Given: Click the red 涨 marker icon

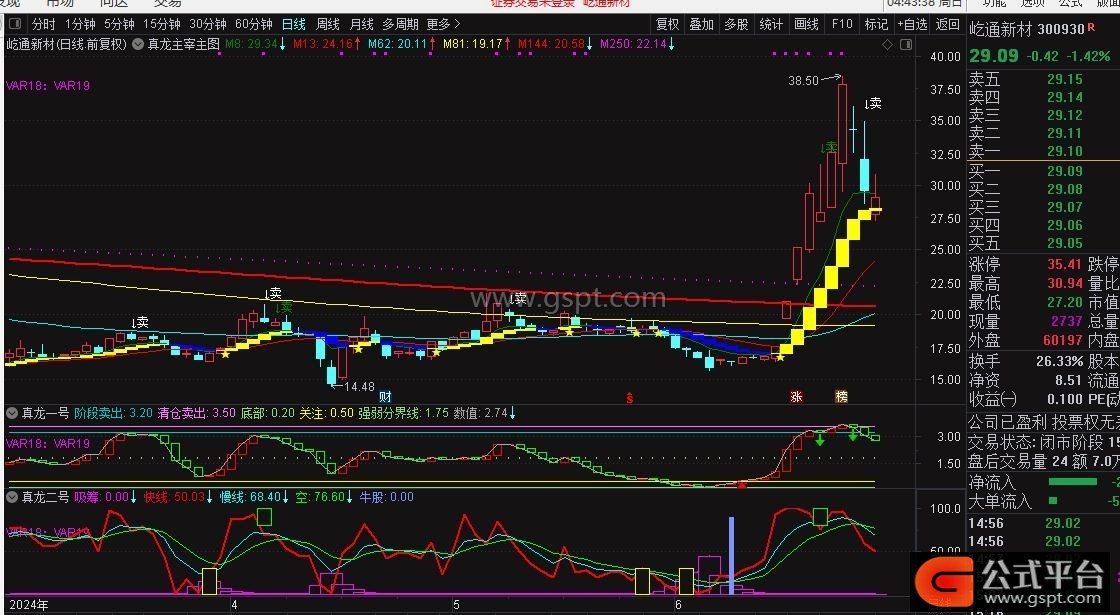Looking at the screenshot, I should click(x=796, y=396).
